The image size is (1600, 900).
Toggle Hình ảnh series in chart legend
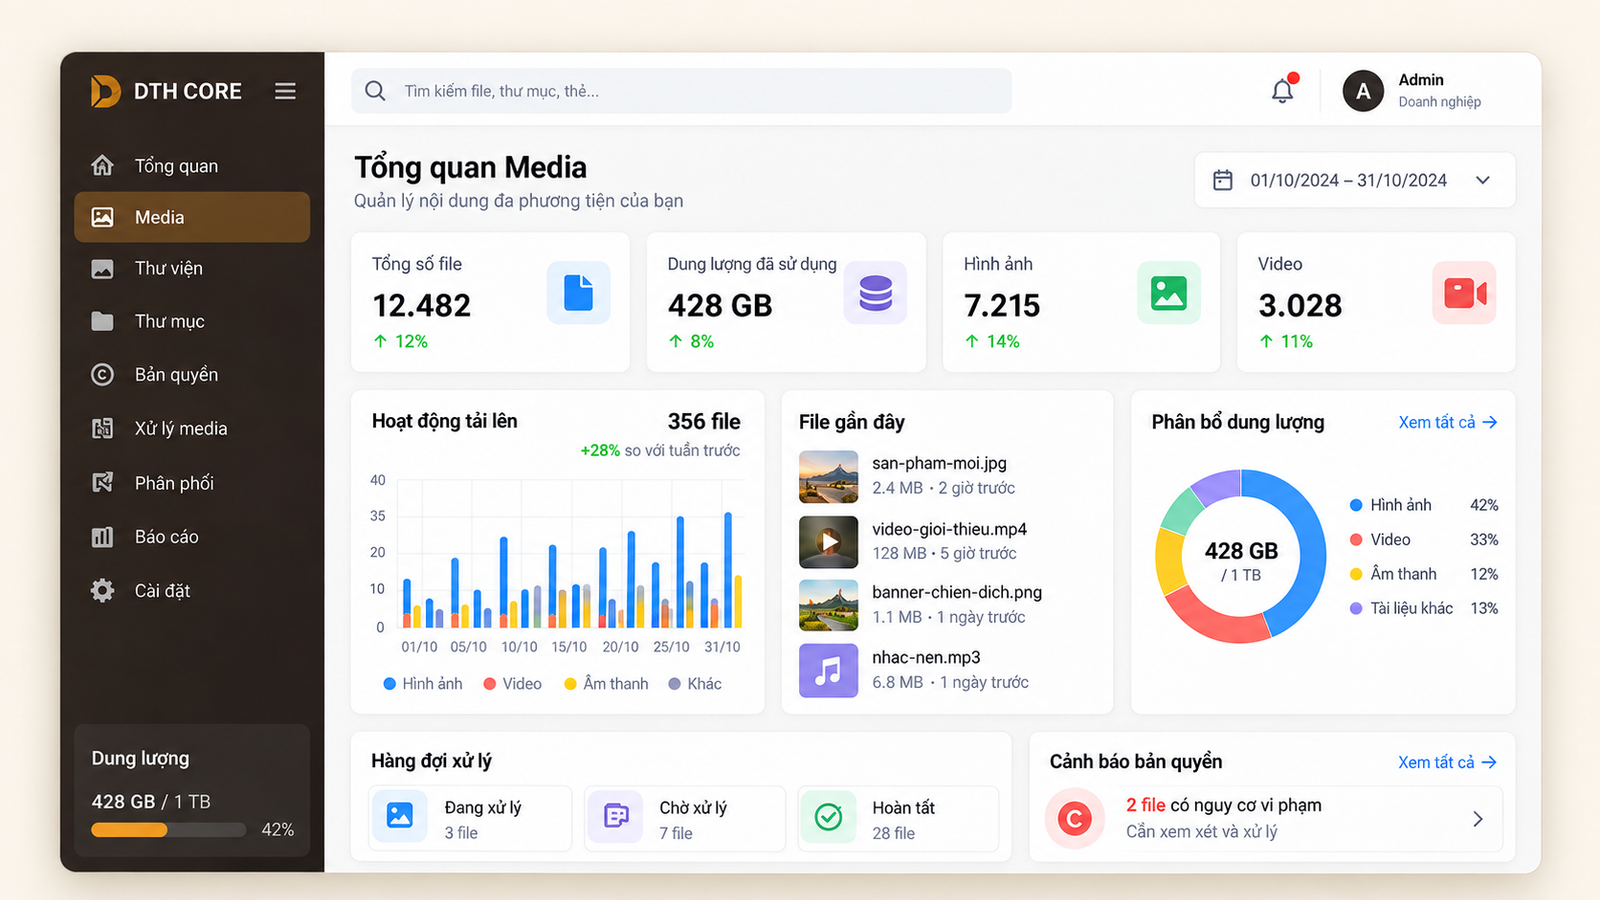[x=422, y=684]
